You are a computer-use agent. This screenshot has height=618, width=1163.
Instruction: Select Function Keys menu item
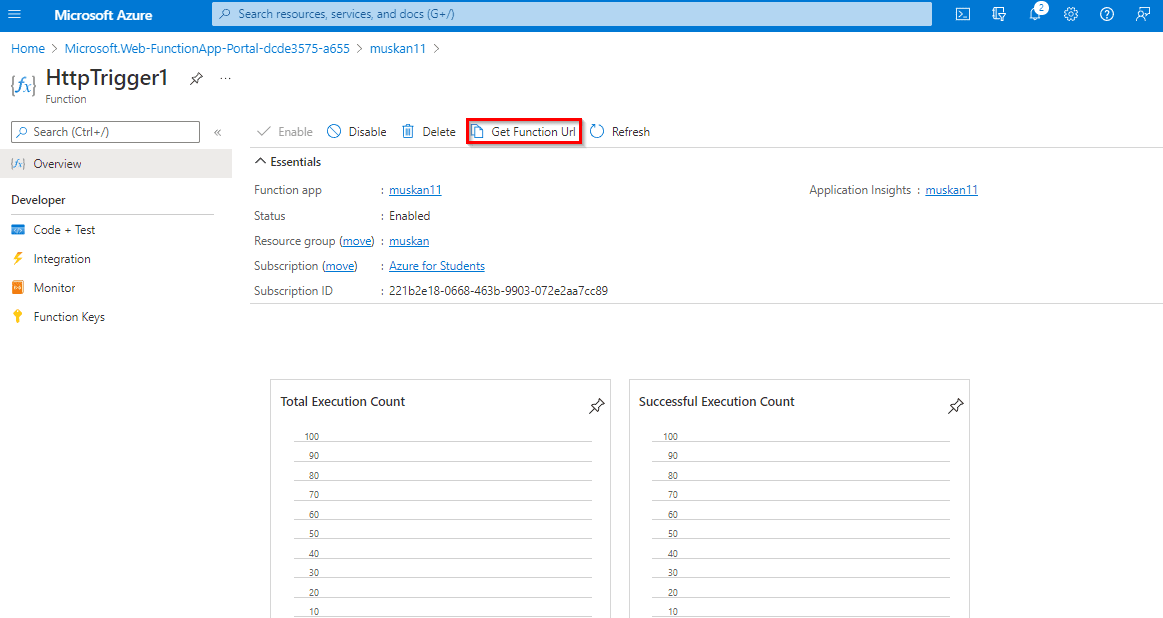tap(69, 317)
